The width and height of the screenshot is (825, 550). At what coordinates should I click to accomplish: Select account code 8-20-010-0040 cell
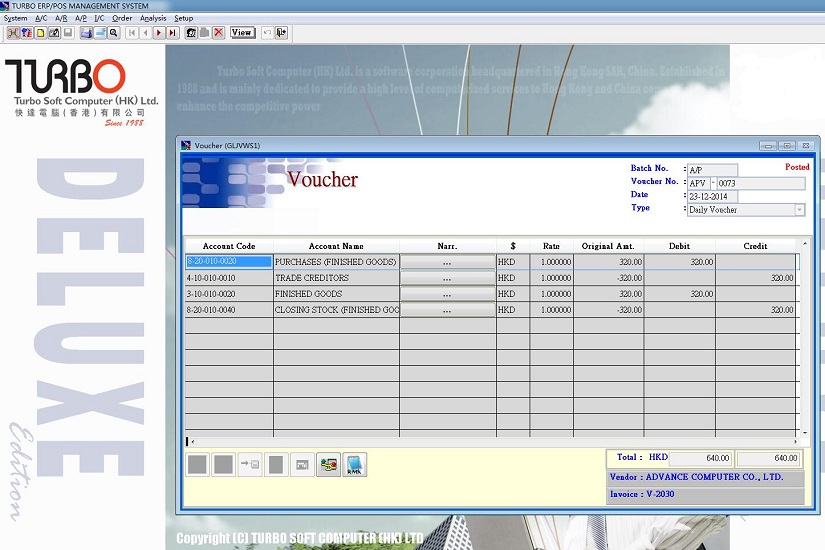click(229, 310)
